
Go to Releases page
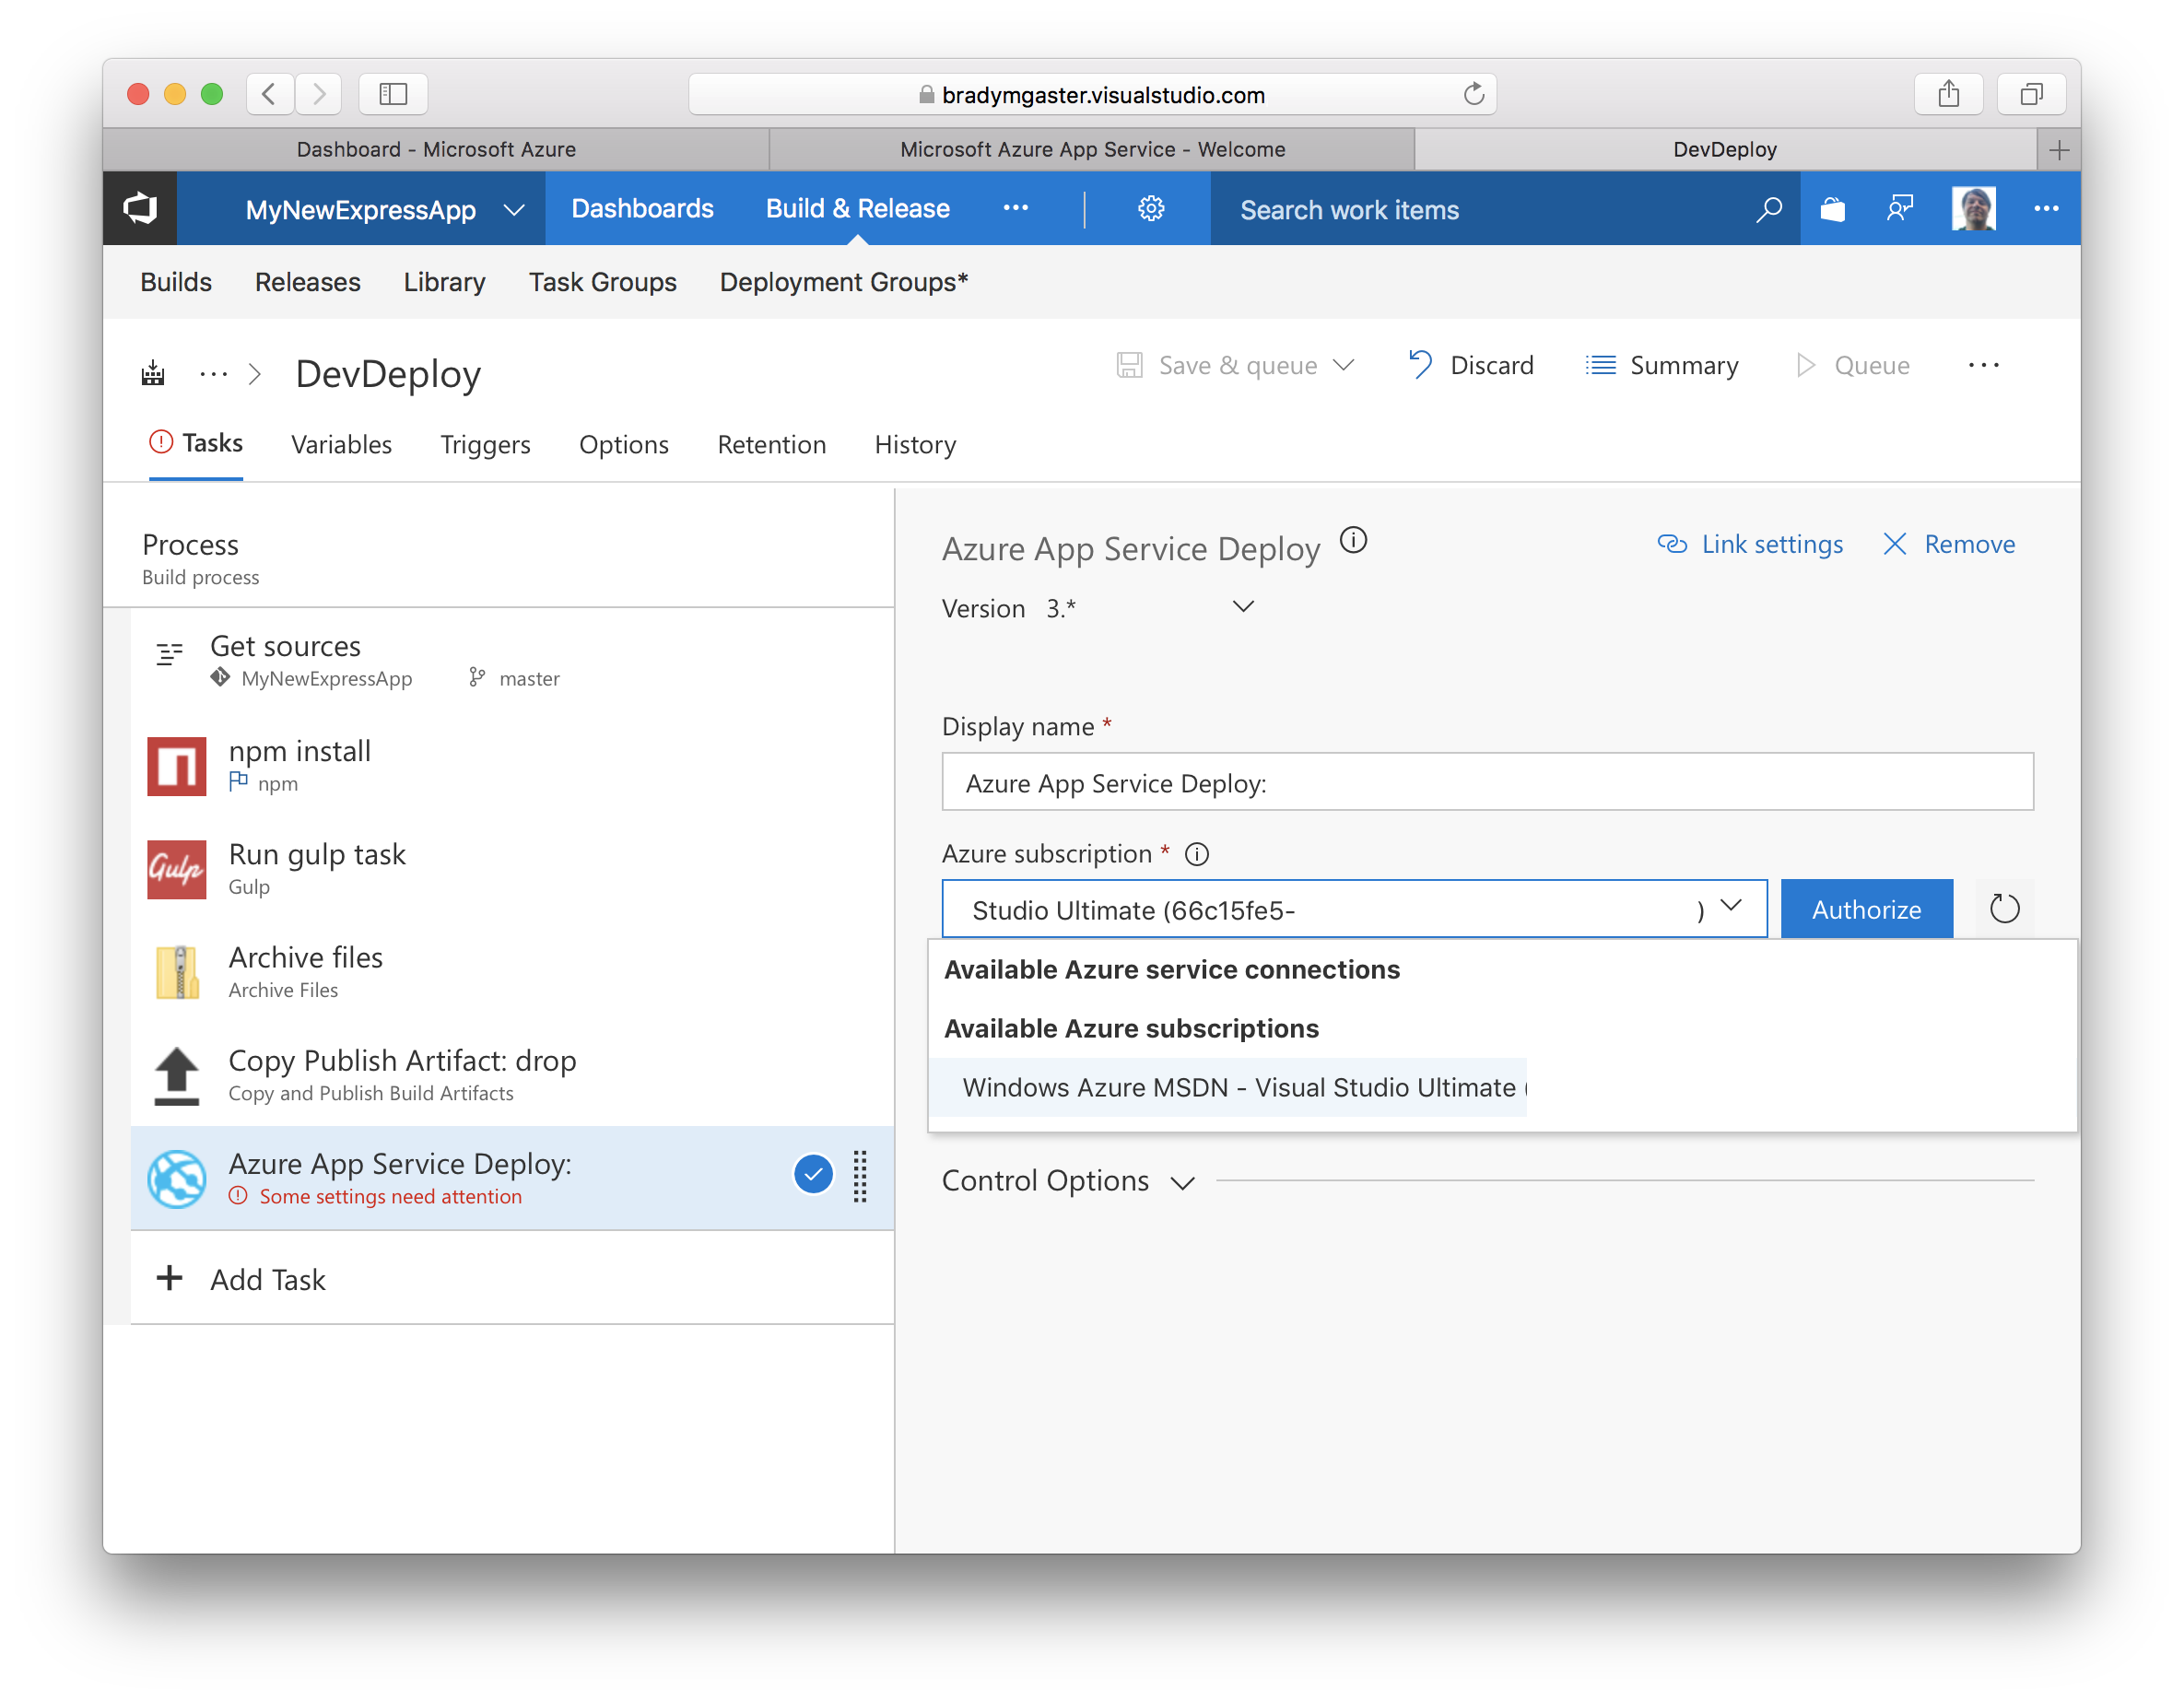(307, 282)
